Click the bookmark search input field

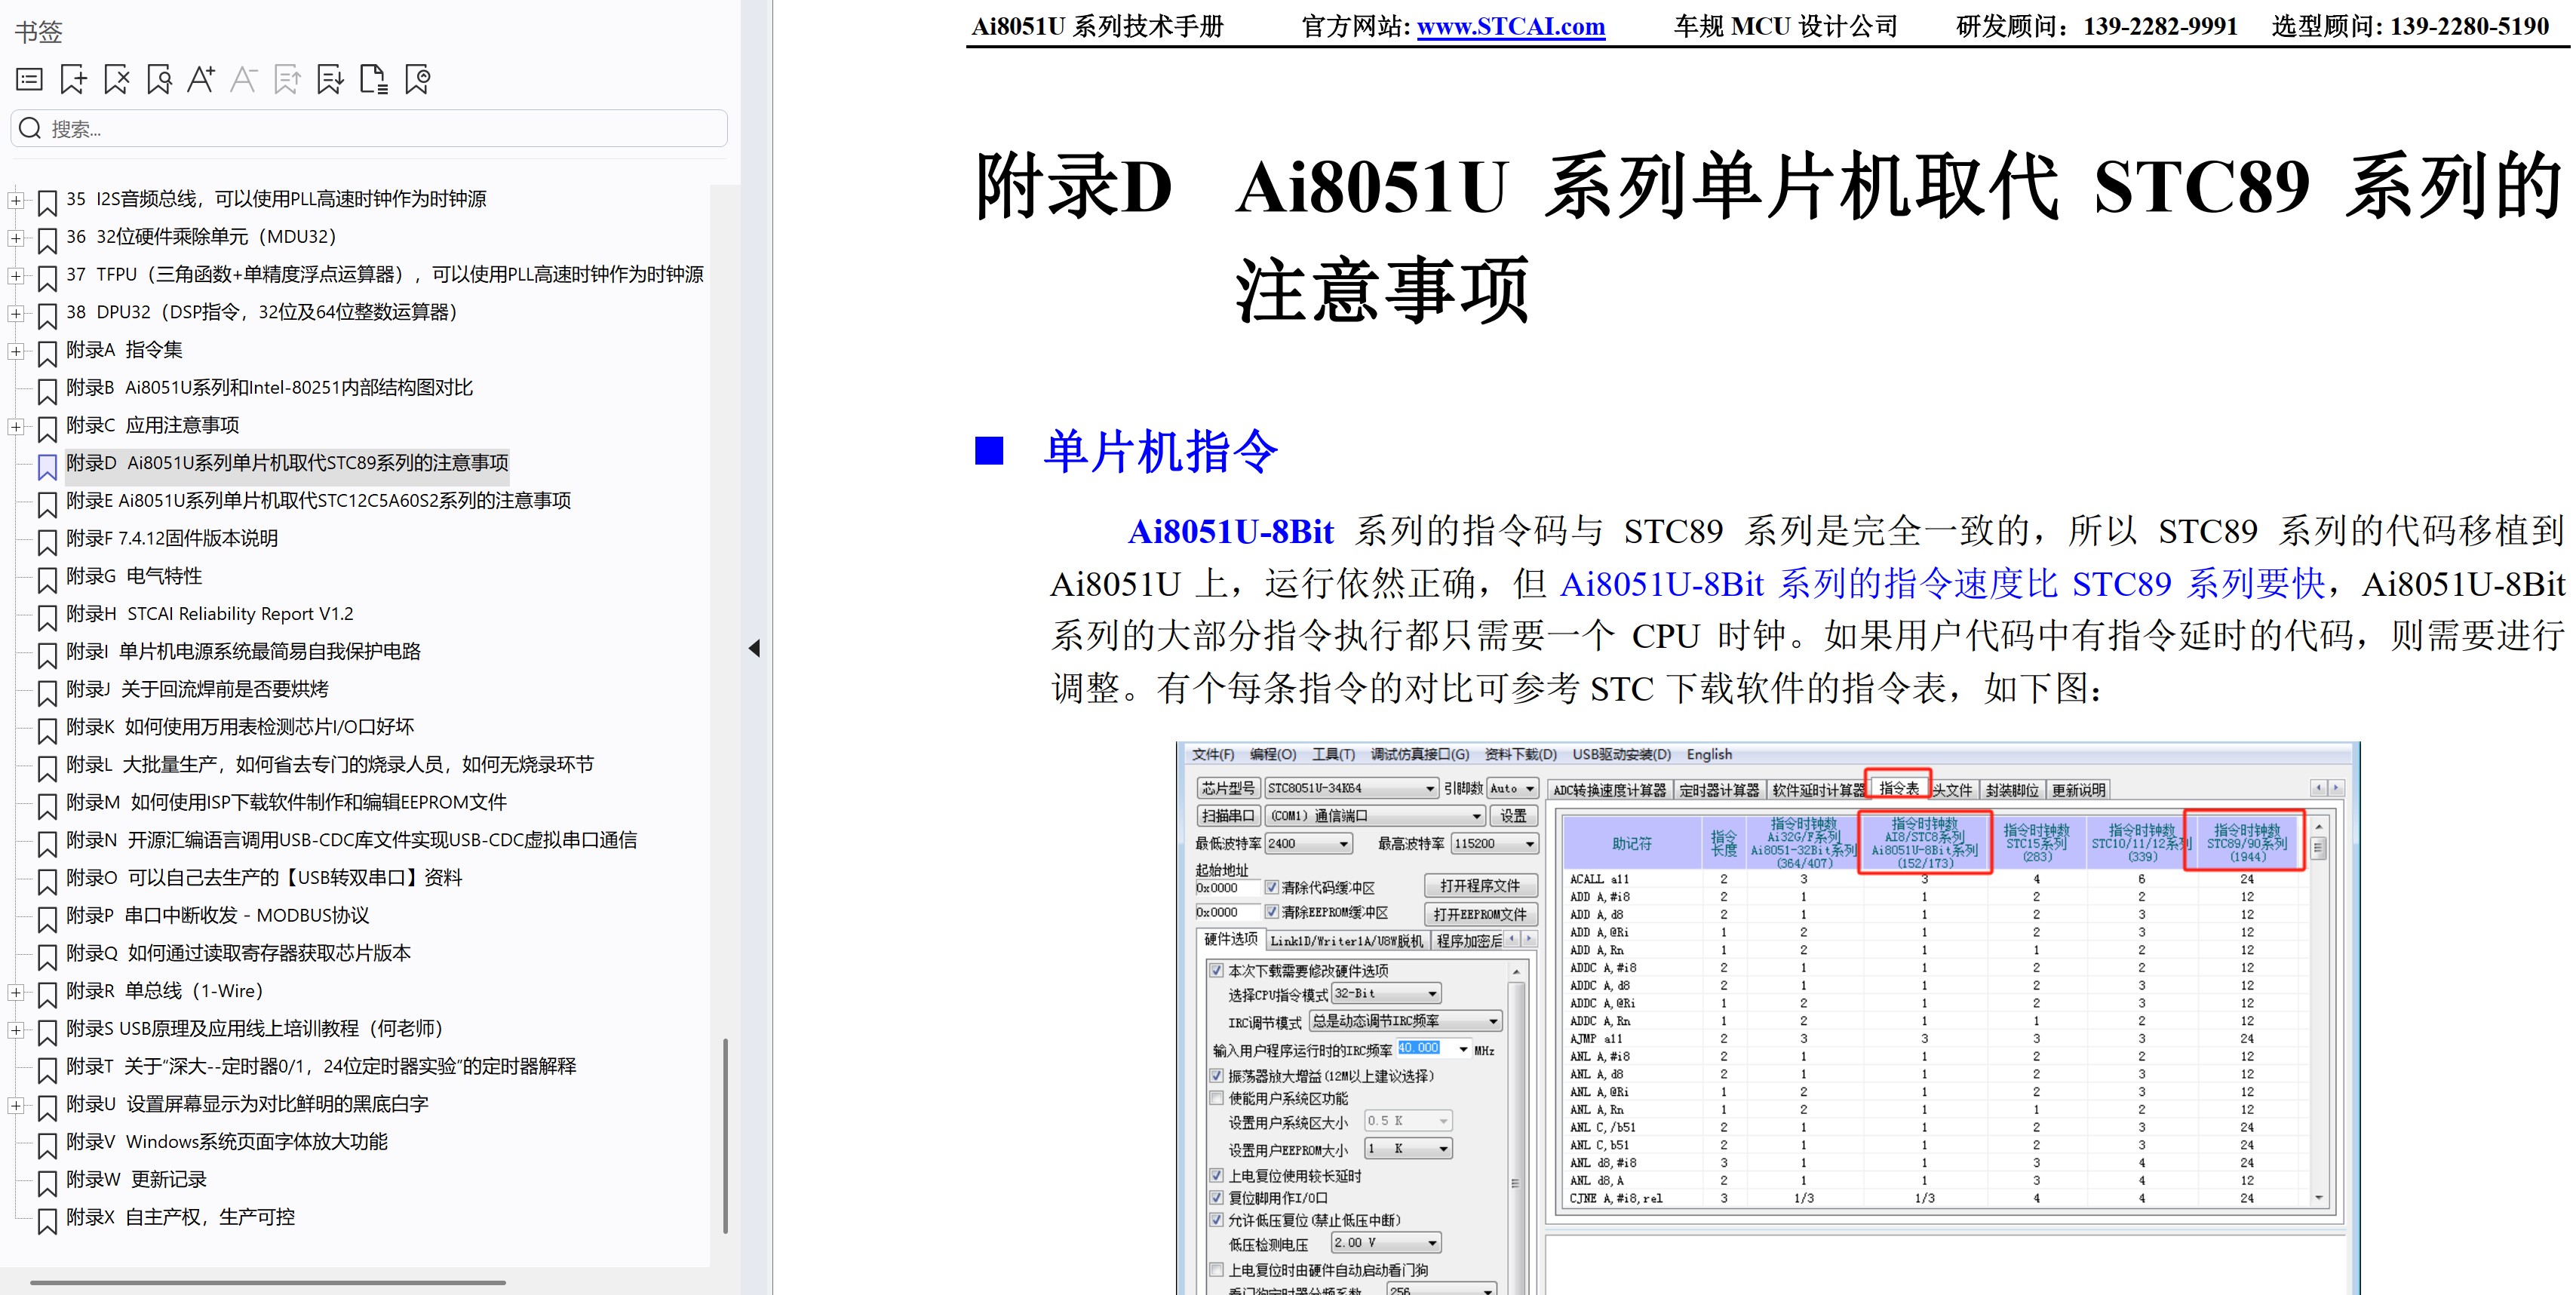point(369,128)
